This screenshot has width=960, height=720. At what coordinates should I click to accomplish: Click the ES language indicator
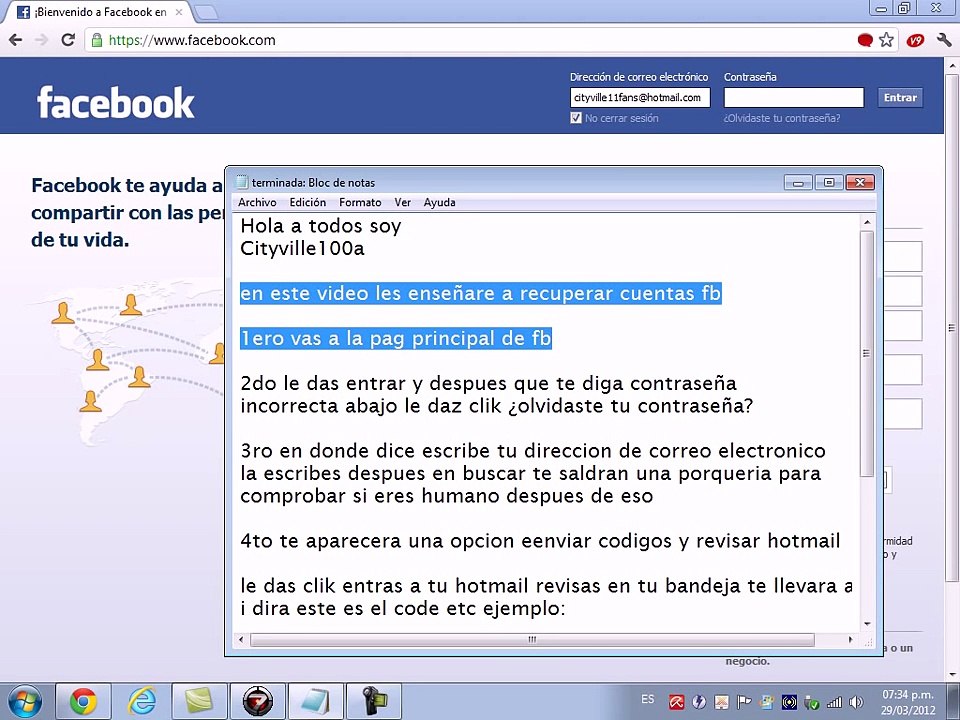(648, 699)
